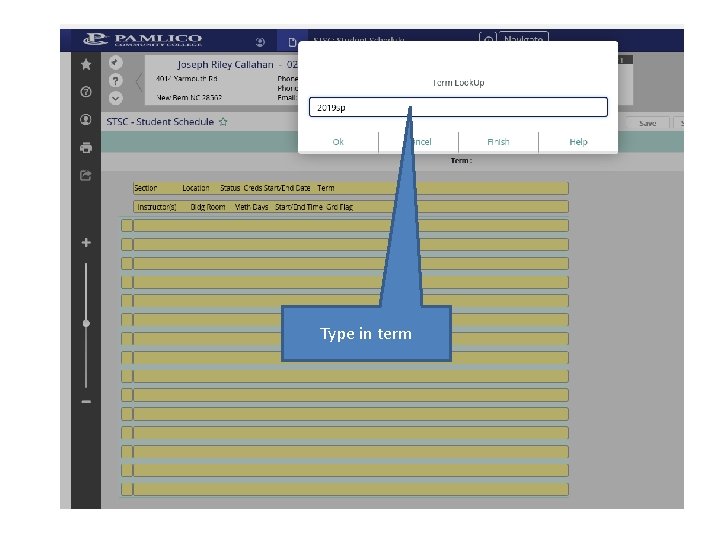Open the user profile icon in sidebar
The height and width of the screenshot is (540, 720).
point(86,120)
